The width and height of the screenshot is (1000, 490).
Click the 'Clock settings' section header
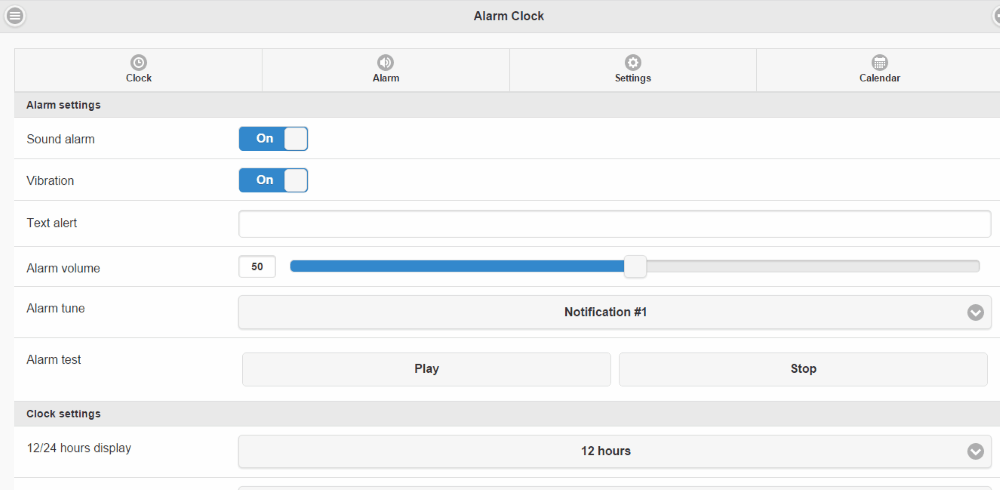pos(507,414)
